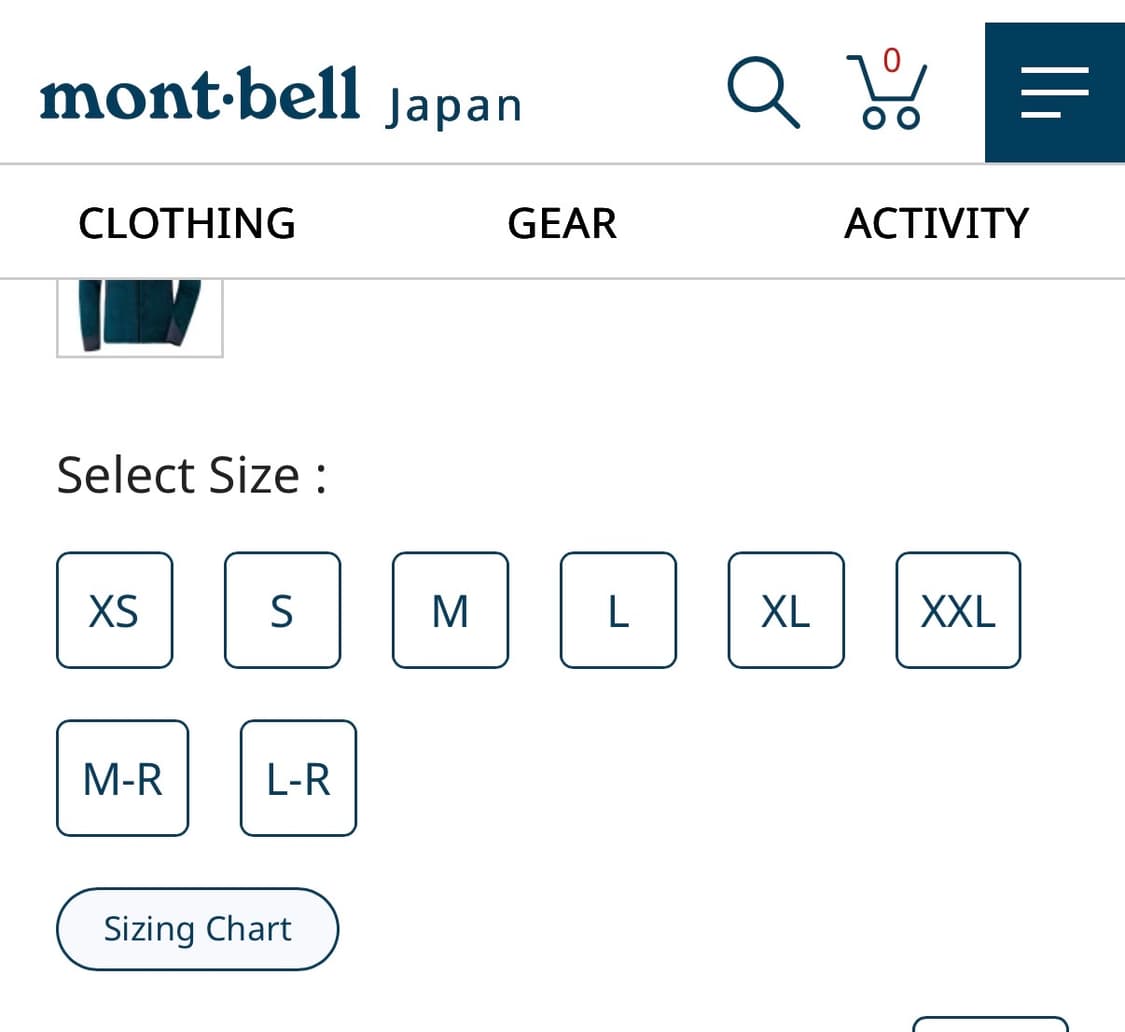Pick size XXL
This screenshot has height=1032, width=1125.
point(958,610)
